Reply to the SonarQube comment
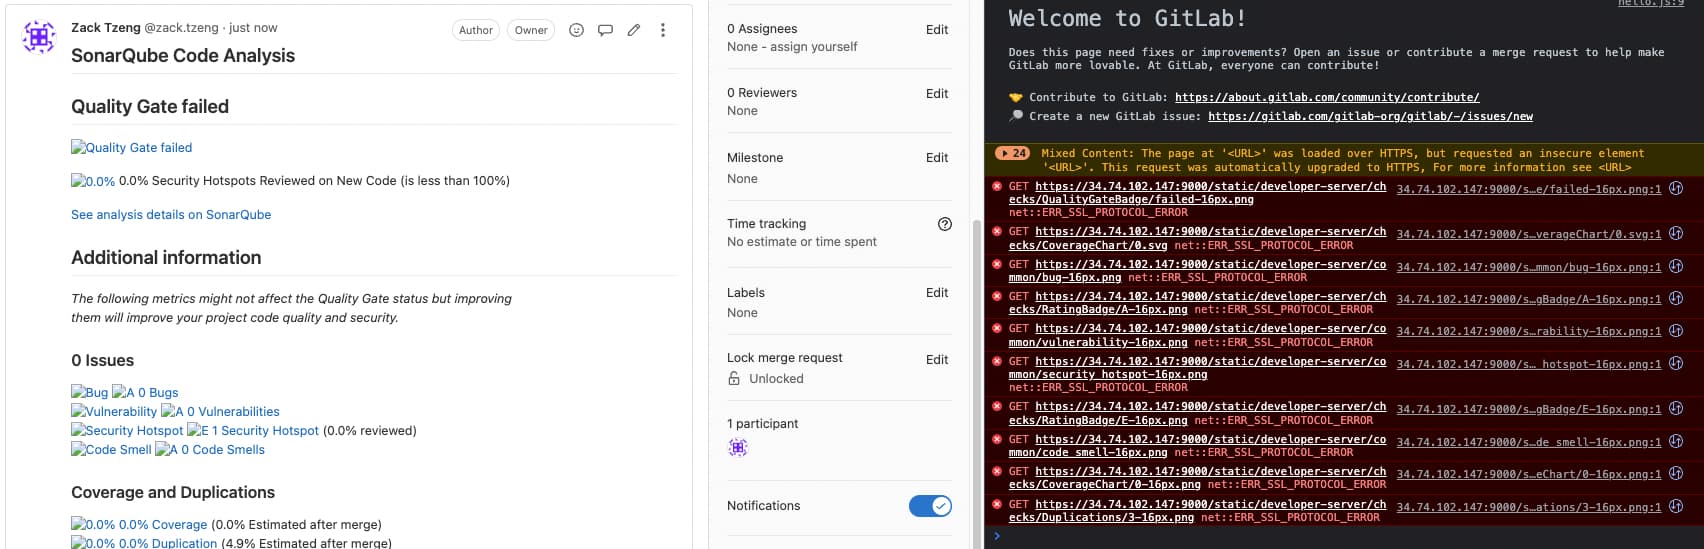 point(605,30)
